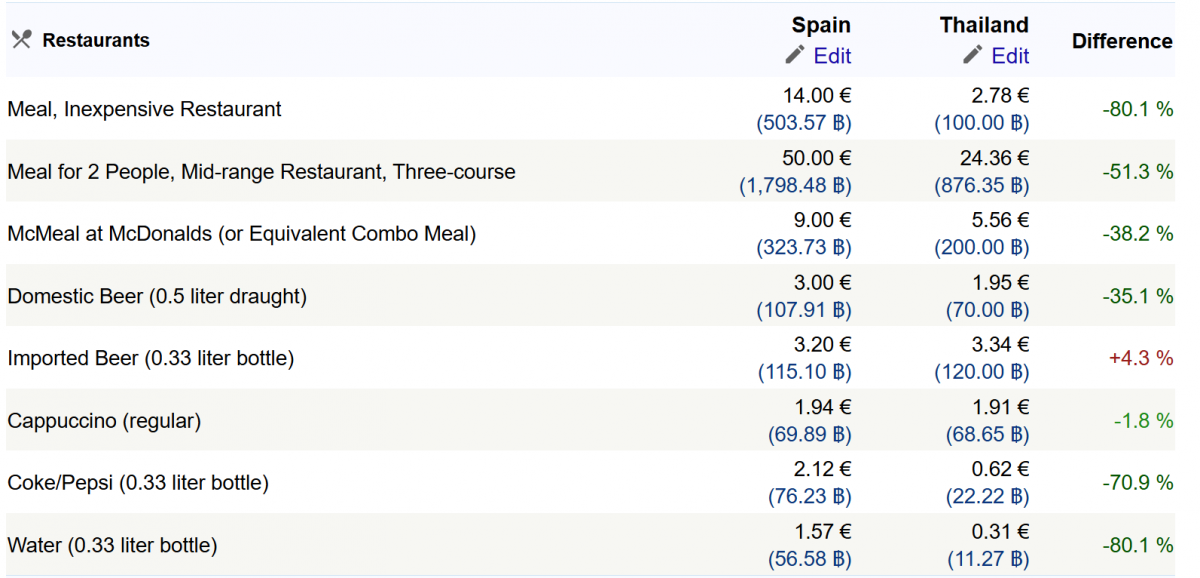
Task: Open the Edit link for Thailand
Action: click(x=1010, y=56)
